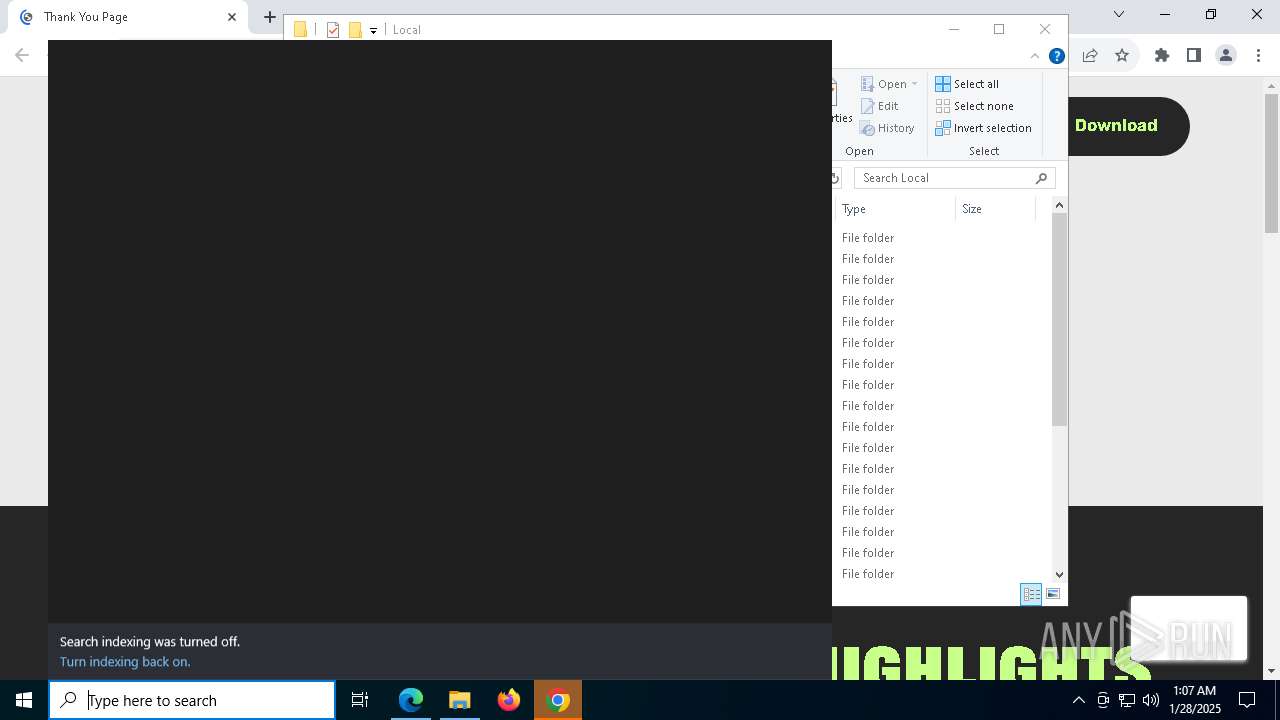
Task: Click Turn indexing back on link
Action: coord(125,662)
